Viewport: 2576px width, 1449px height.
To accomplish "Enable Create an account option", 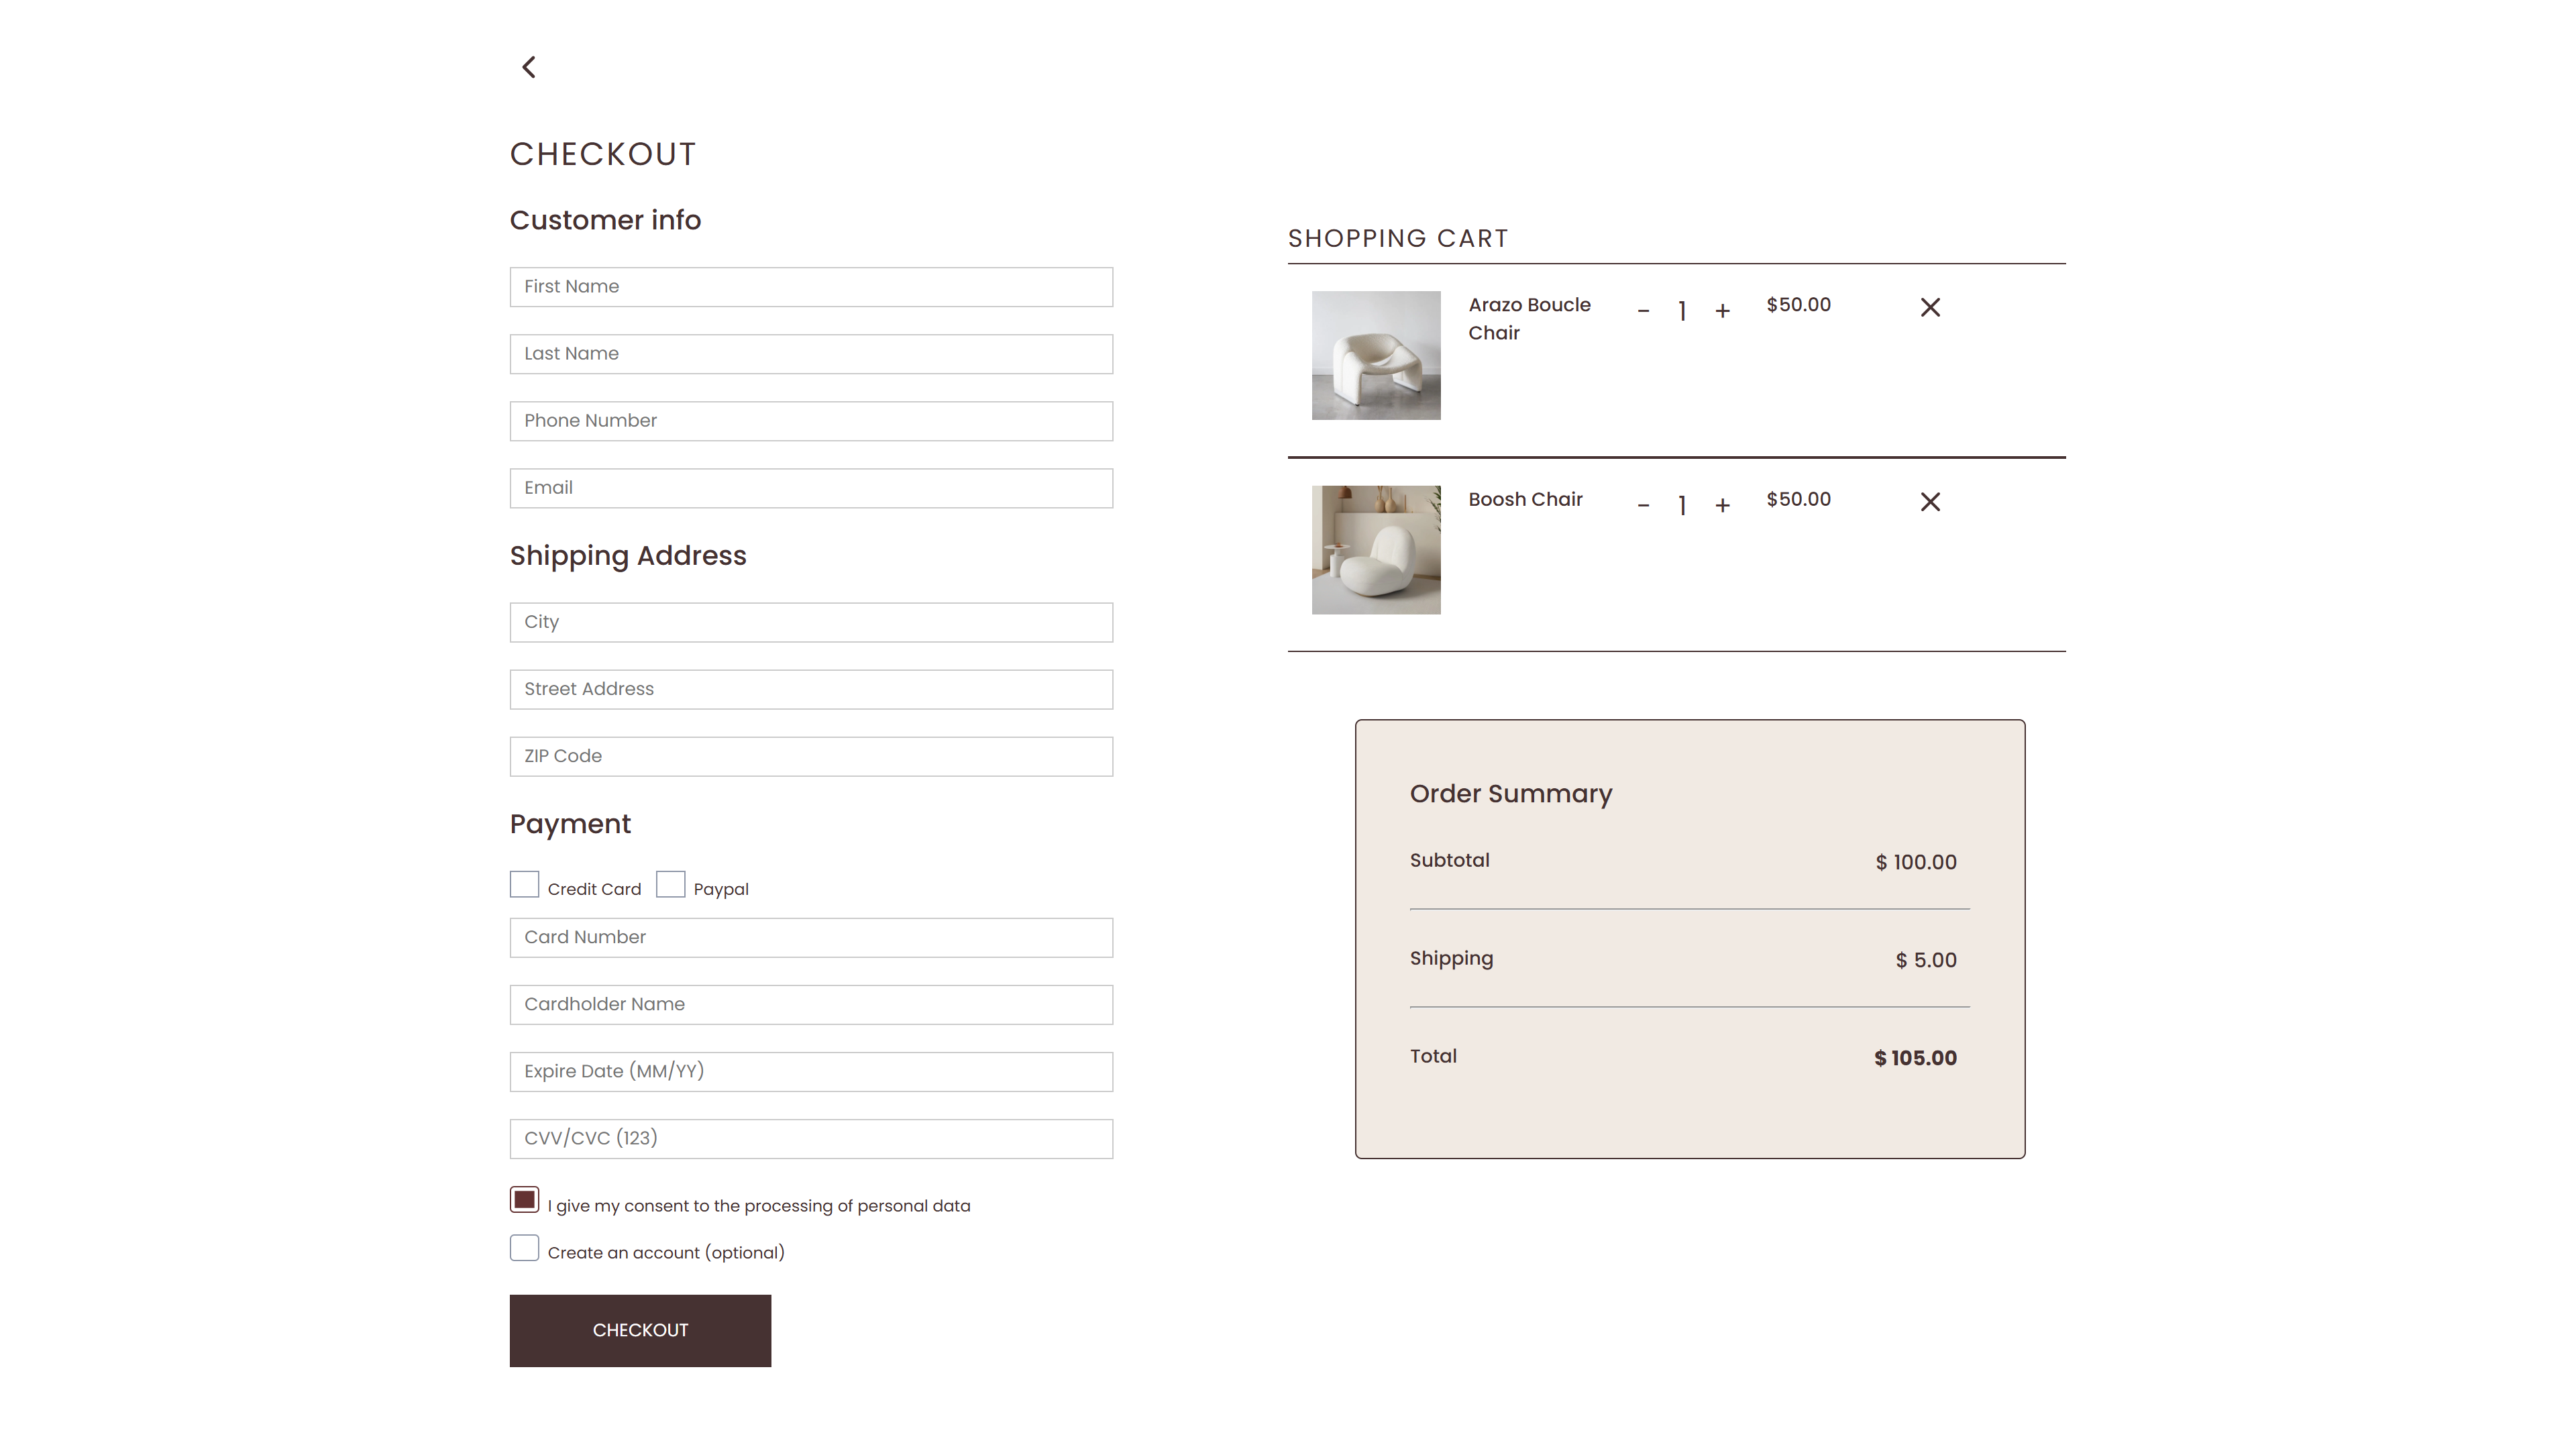I will (x=524, y=1248).
